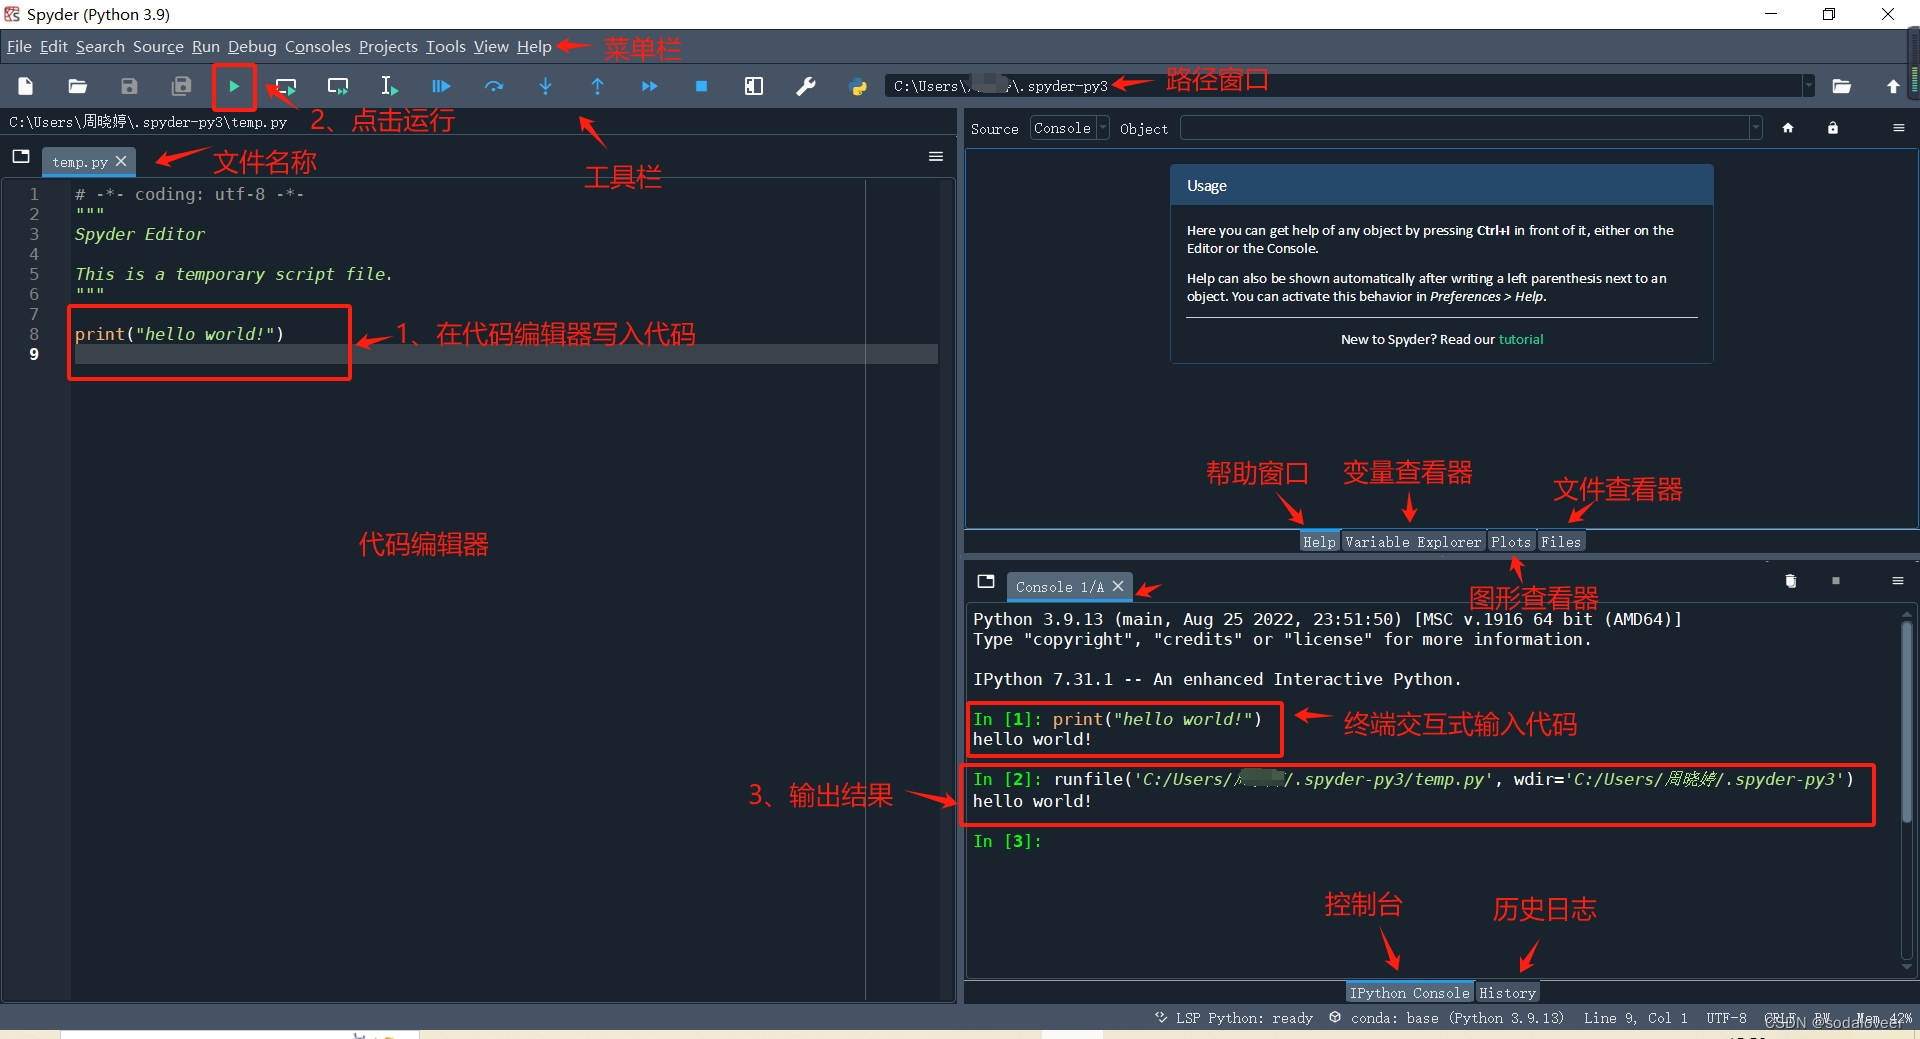Open the Help pane options menu
Image resolution: width=1920 pixels, height=1039 pixels.
1899,128
